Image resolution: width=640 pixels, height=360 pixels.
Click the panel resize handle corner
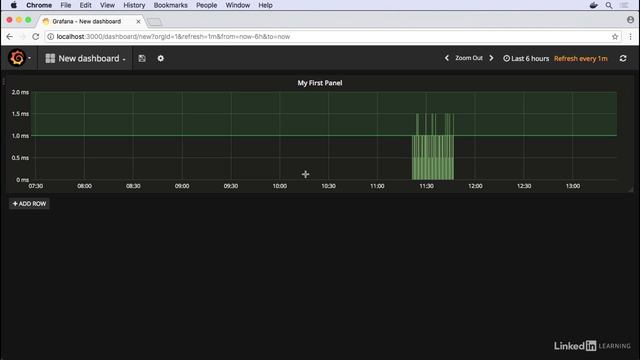tap(631, 189)
